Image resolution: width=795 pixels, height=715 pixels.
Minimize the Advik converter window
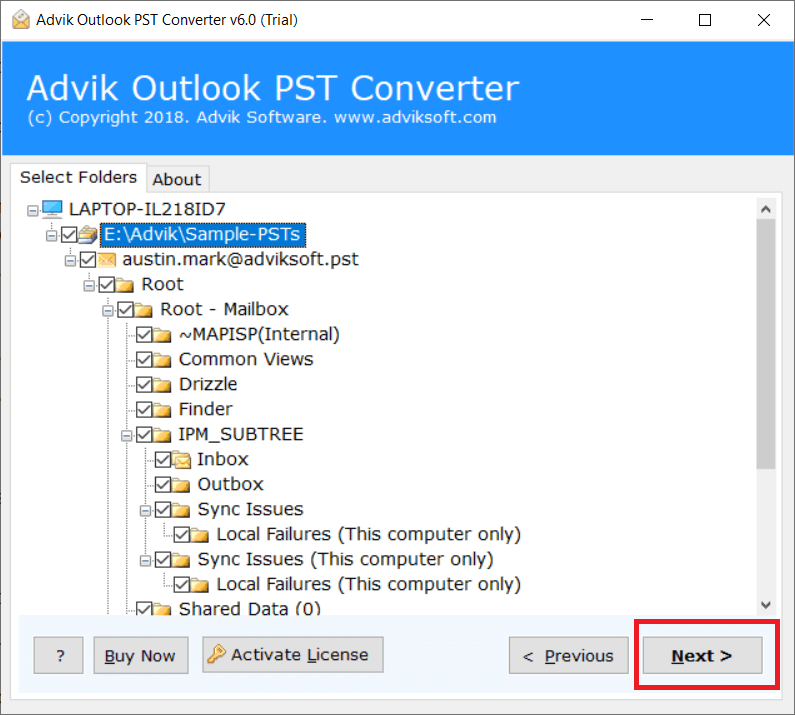[x=646, y=20]
